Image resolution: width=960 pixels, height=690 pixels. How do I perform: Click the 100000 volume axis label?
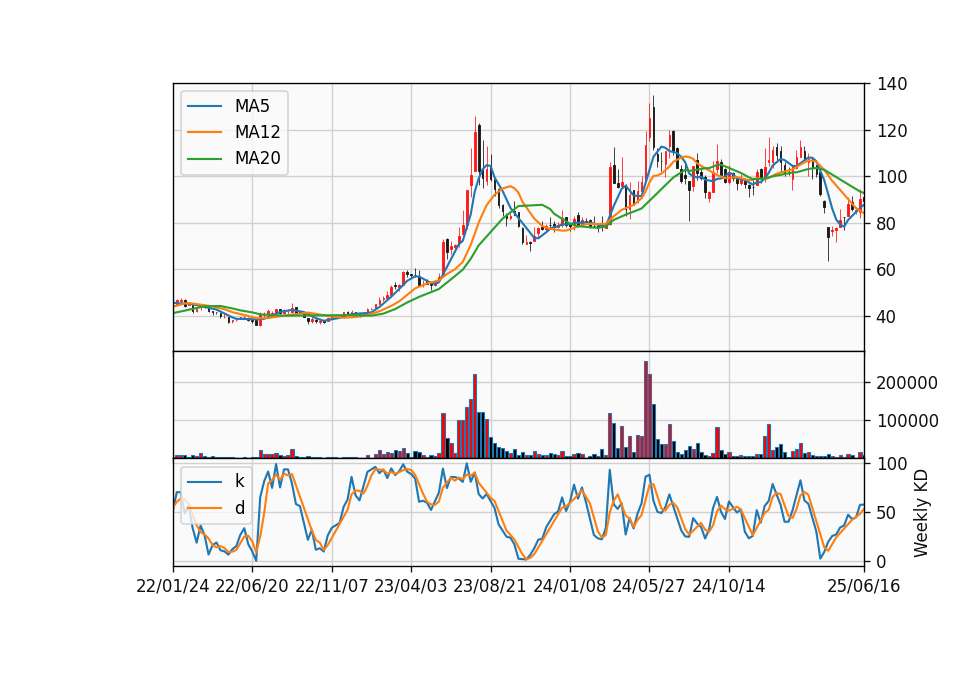pos(907,421)
